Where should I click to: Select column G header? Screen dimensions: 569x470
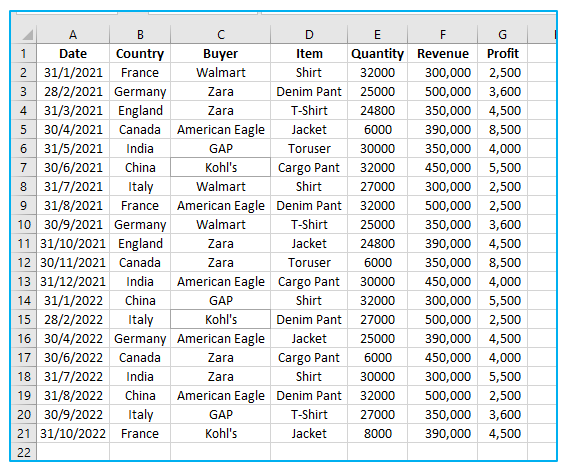click(503, 34)
